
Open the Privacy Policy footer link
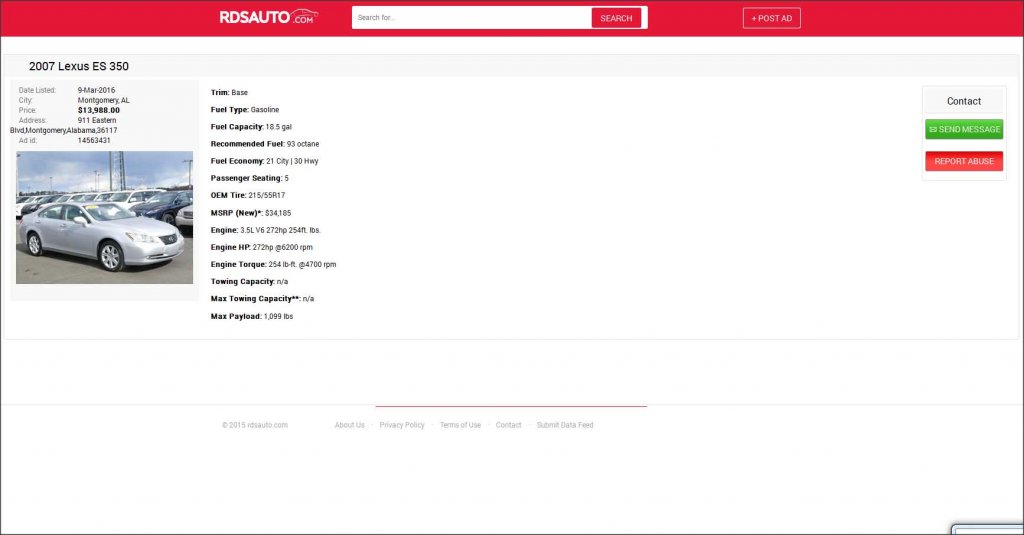(402, 425)
